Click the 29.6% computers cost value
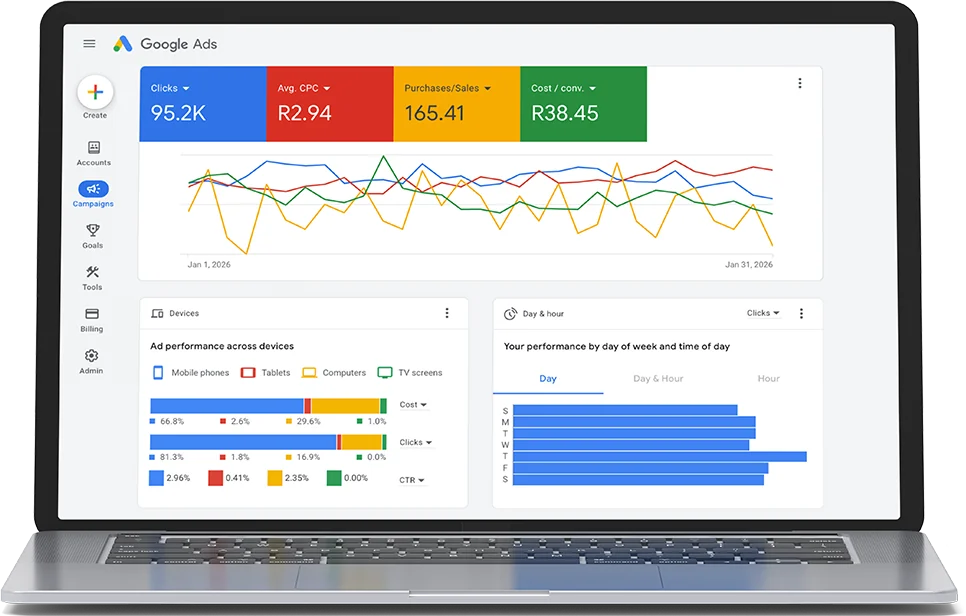This screenshot has width=966, height=616. tap(309, 421)
